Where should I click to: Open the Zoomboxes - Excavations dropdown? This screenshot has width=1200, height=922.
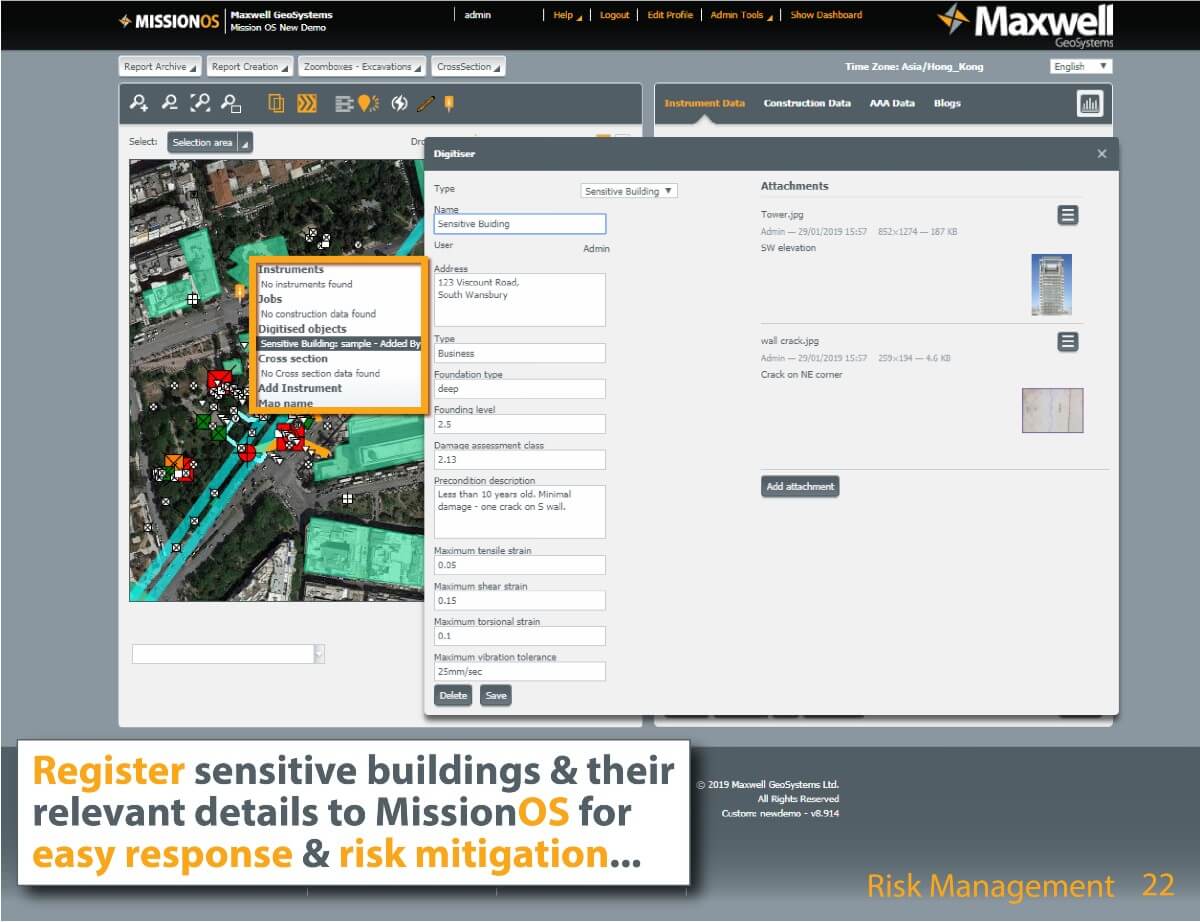pos(362,67)
